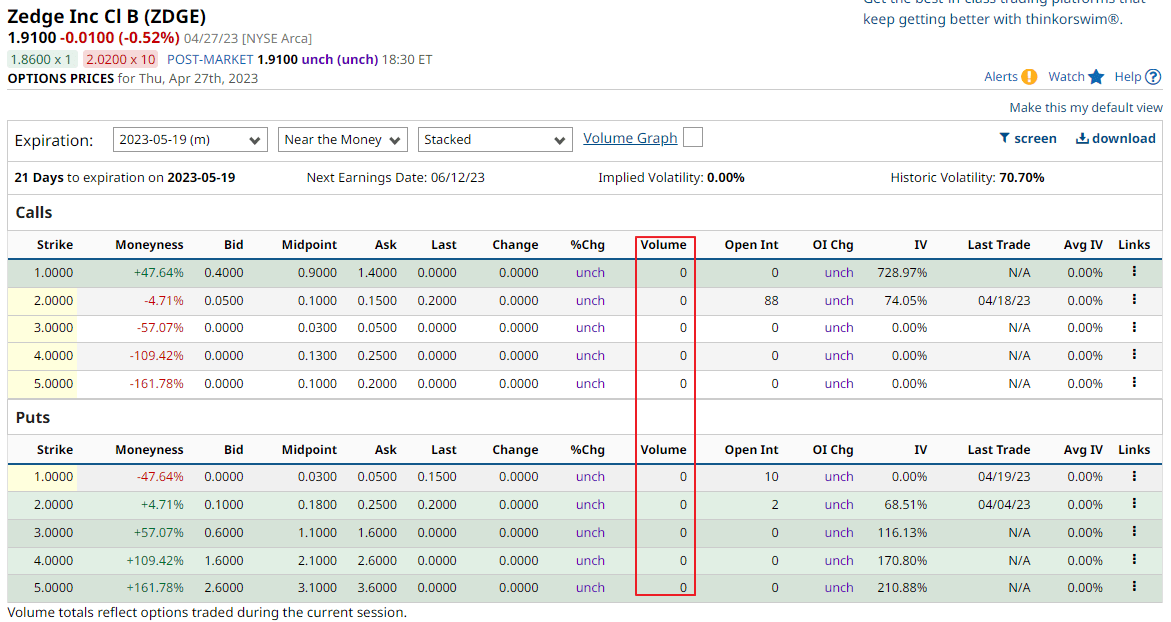Sort calls by Volume column header

pos(663,245)
